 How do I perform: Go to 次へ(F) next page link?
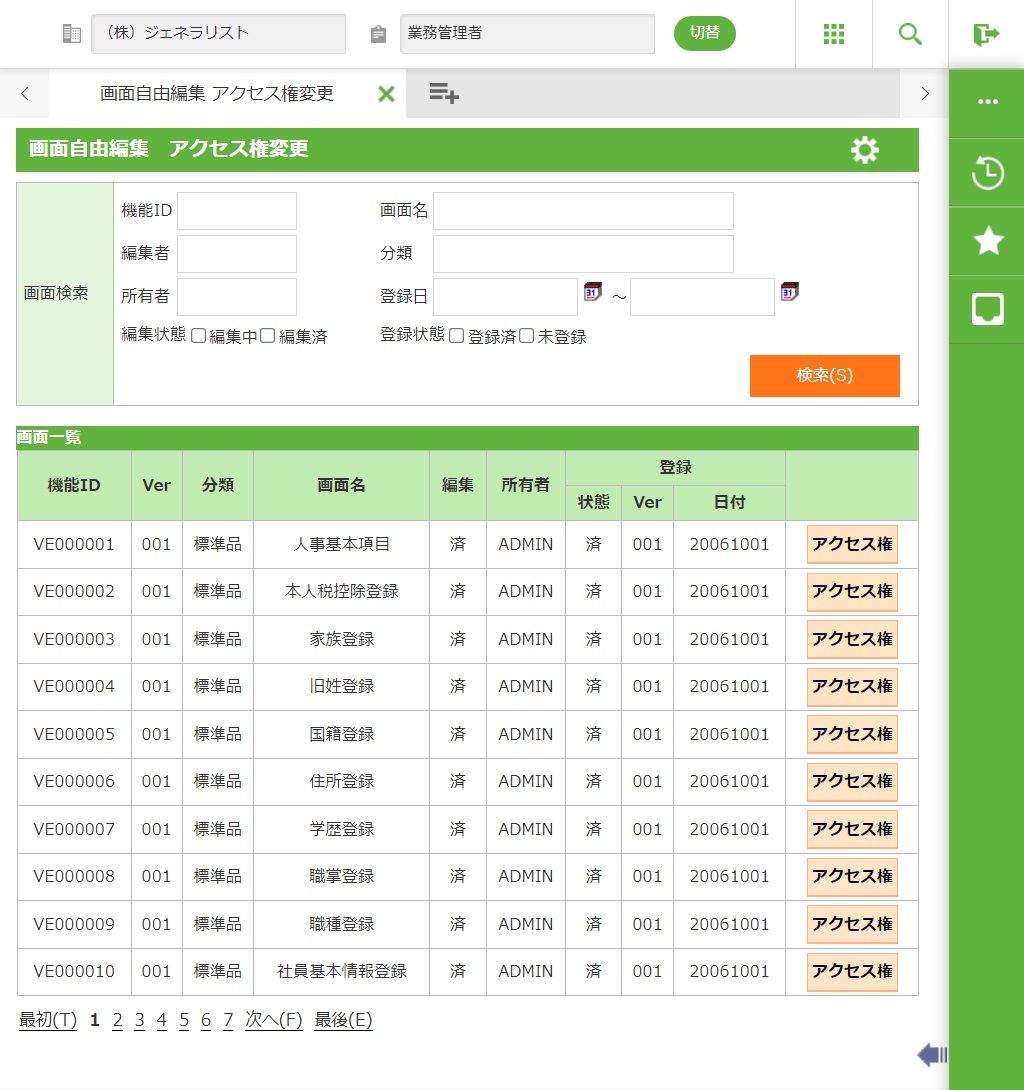273,1020
